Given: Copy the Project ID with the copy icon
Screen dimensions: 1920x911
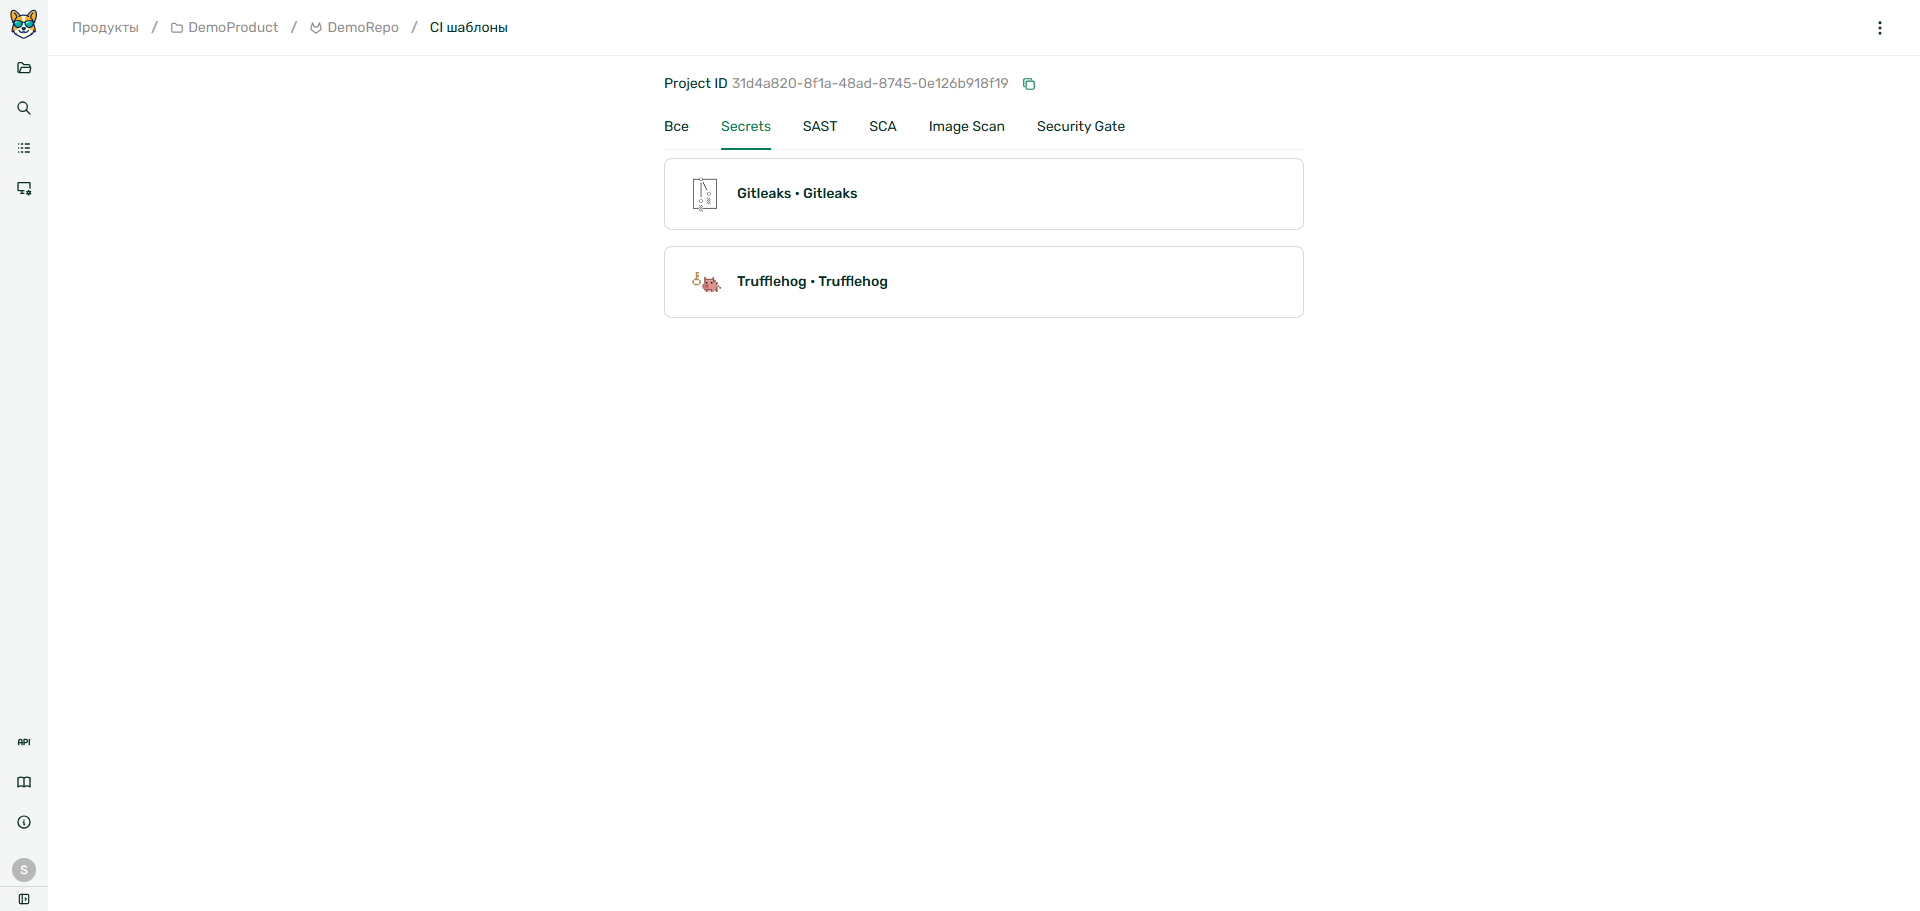Looking at the screenshot, I should (x=1029, y=84).
